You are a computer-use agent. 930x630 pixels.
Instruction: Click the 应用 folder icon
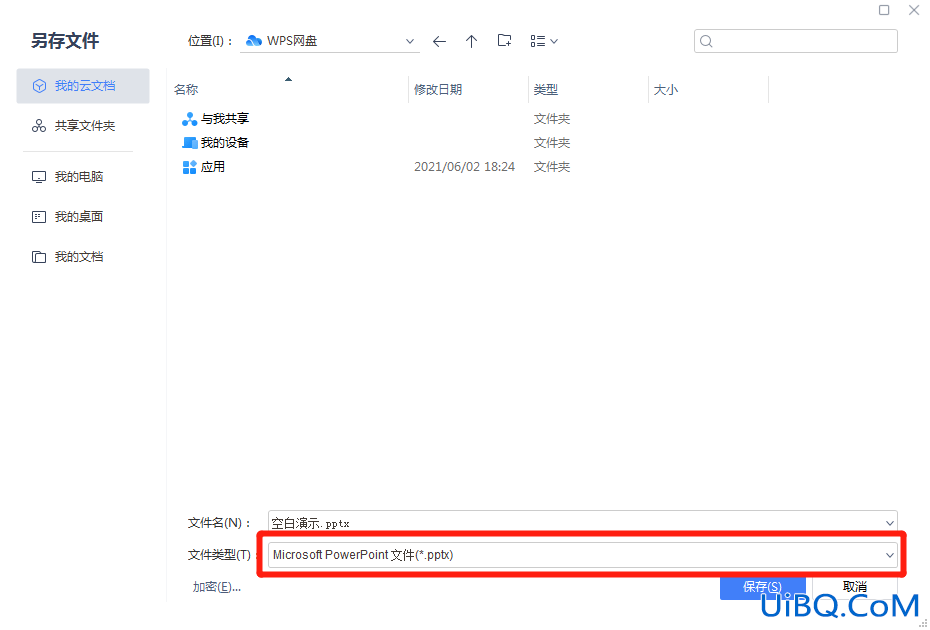pyautogui.click(x=190, y=167)
